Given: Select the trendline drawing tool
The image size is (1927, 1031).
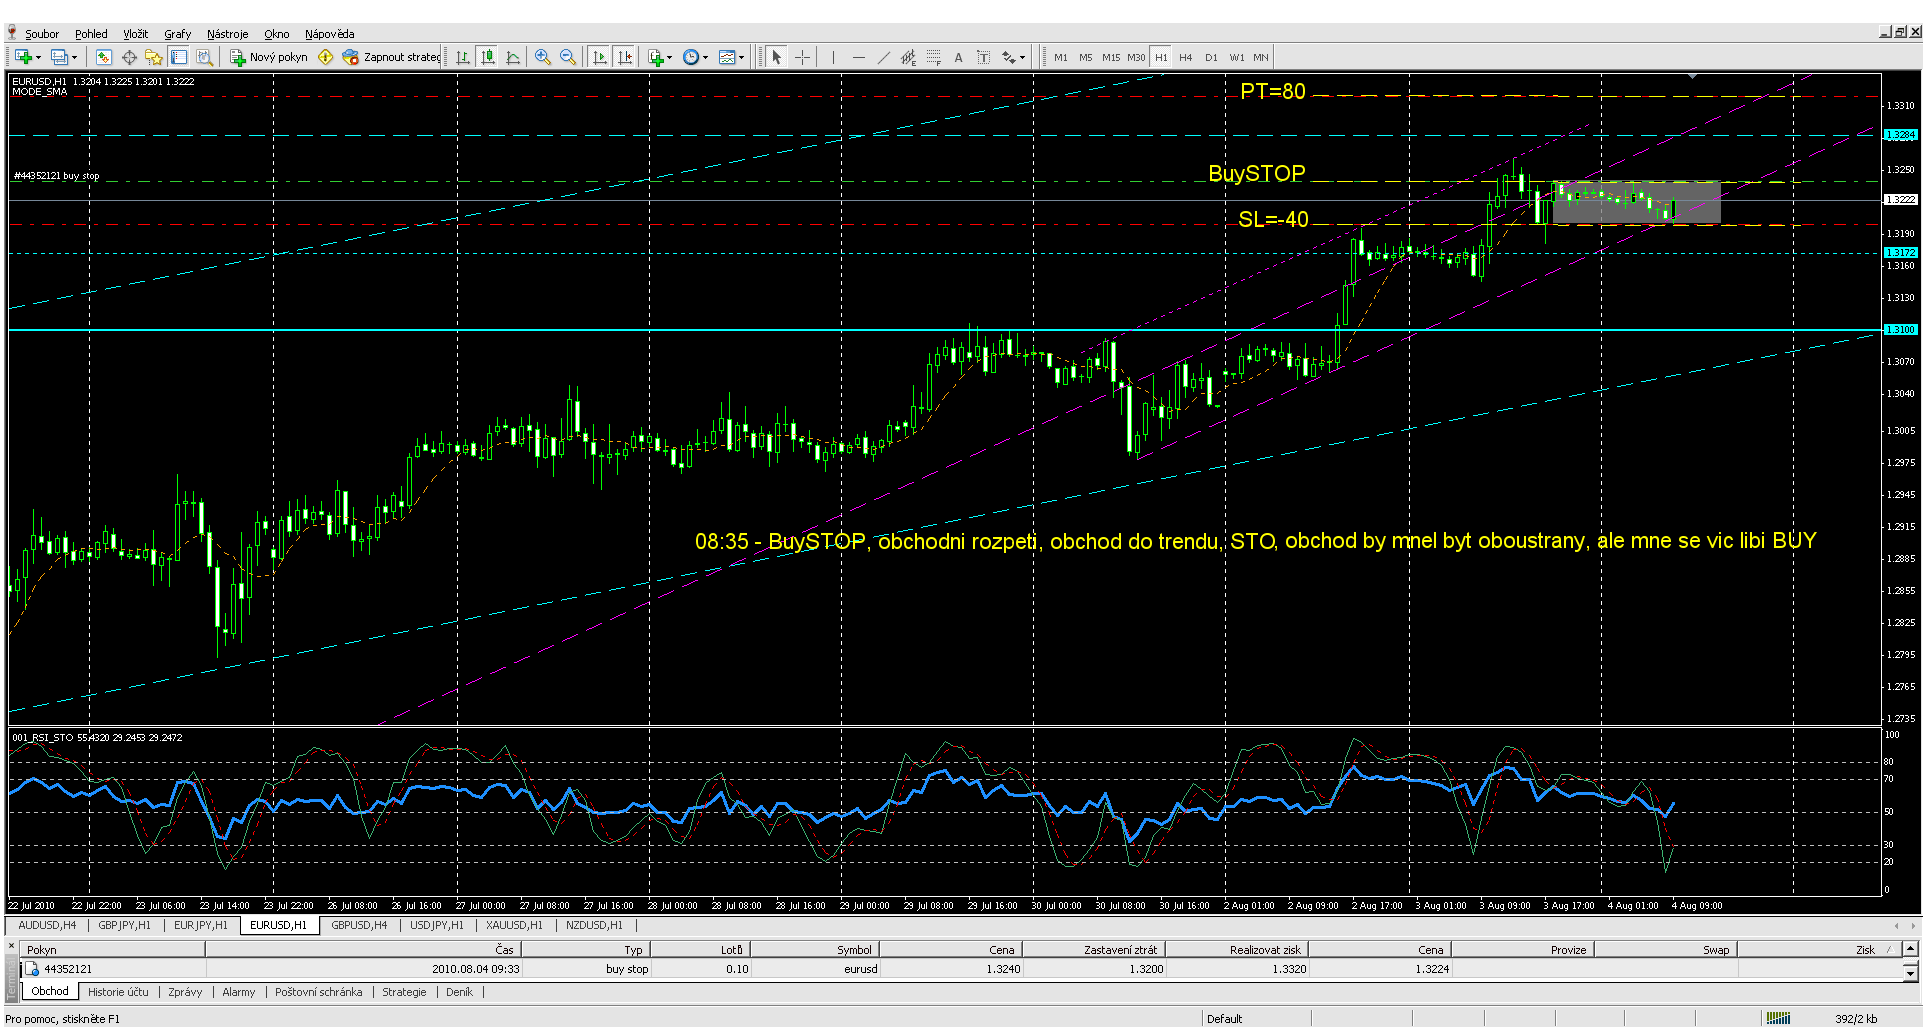Looking at the screenshot, I should (883, 57).
